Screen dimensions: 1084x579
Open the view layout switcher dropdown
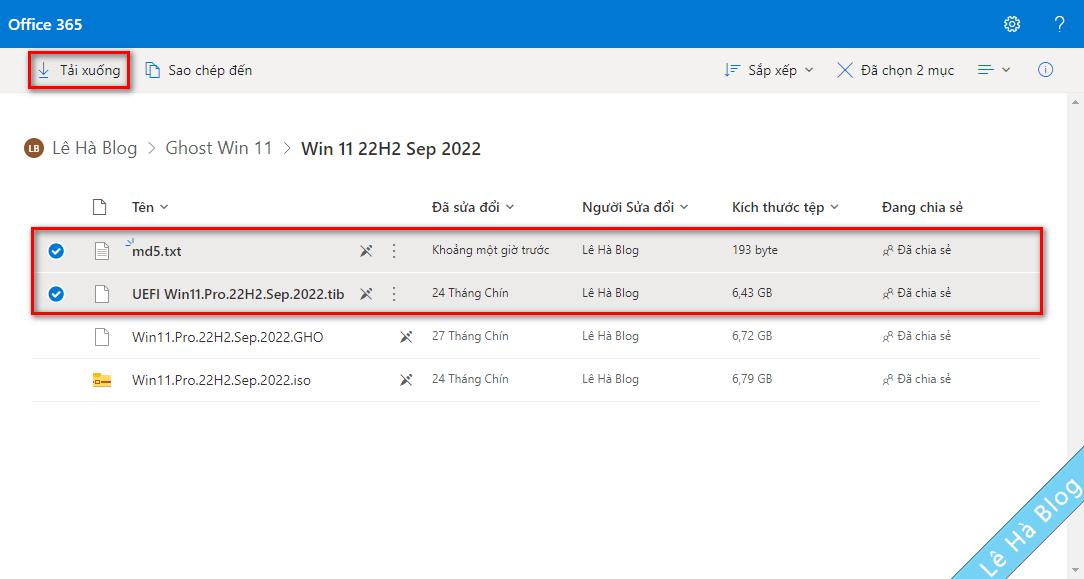click(x=993, y=69)
